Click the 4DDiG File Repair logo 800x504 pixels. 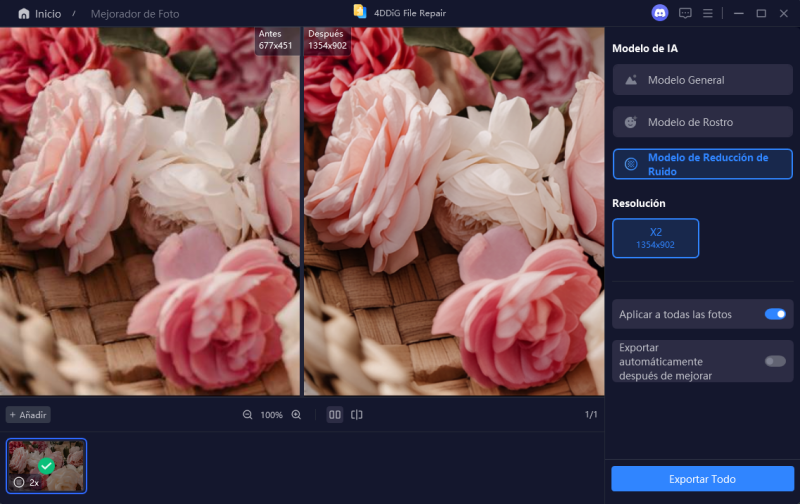[360, 12]
